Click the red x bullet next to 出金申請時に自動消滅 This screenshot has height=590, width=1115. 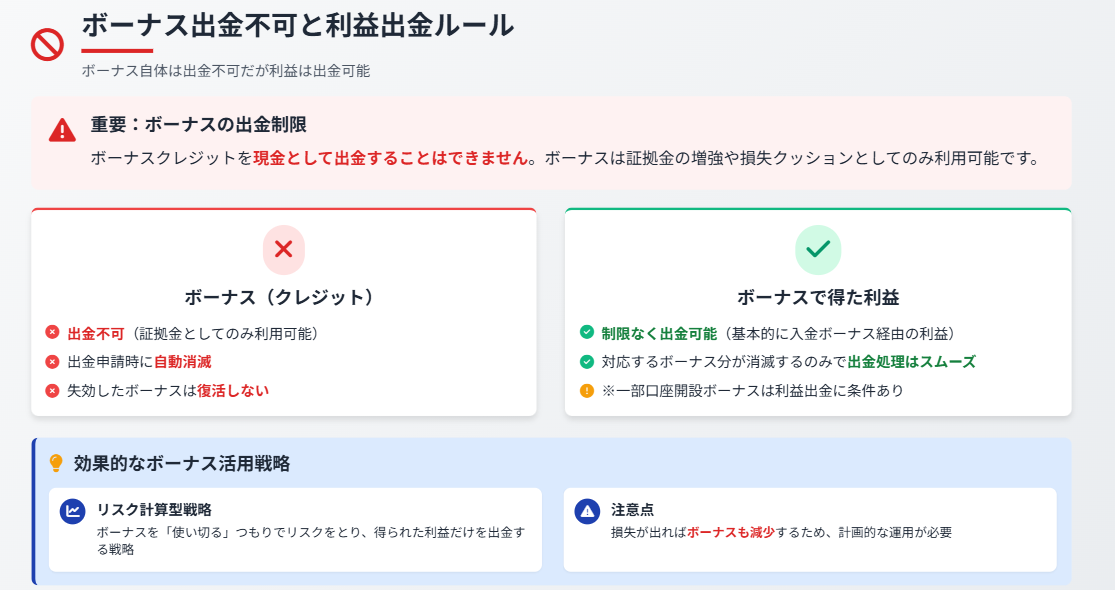53,362
